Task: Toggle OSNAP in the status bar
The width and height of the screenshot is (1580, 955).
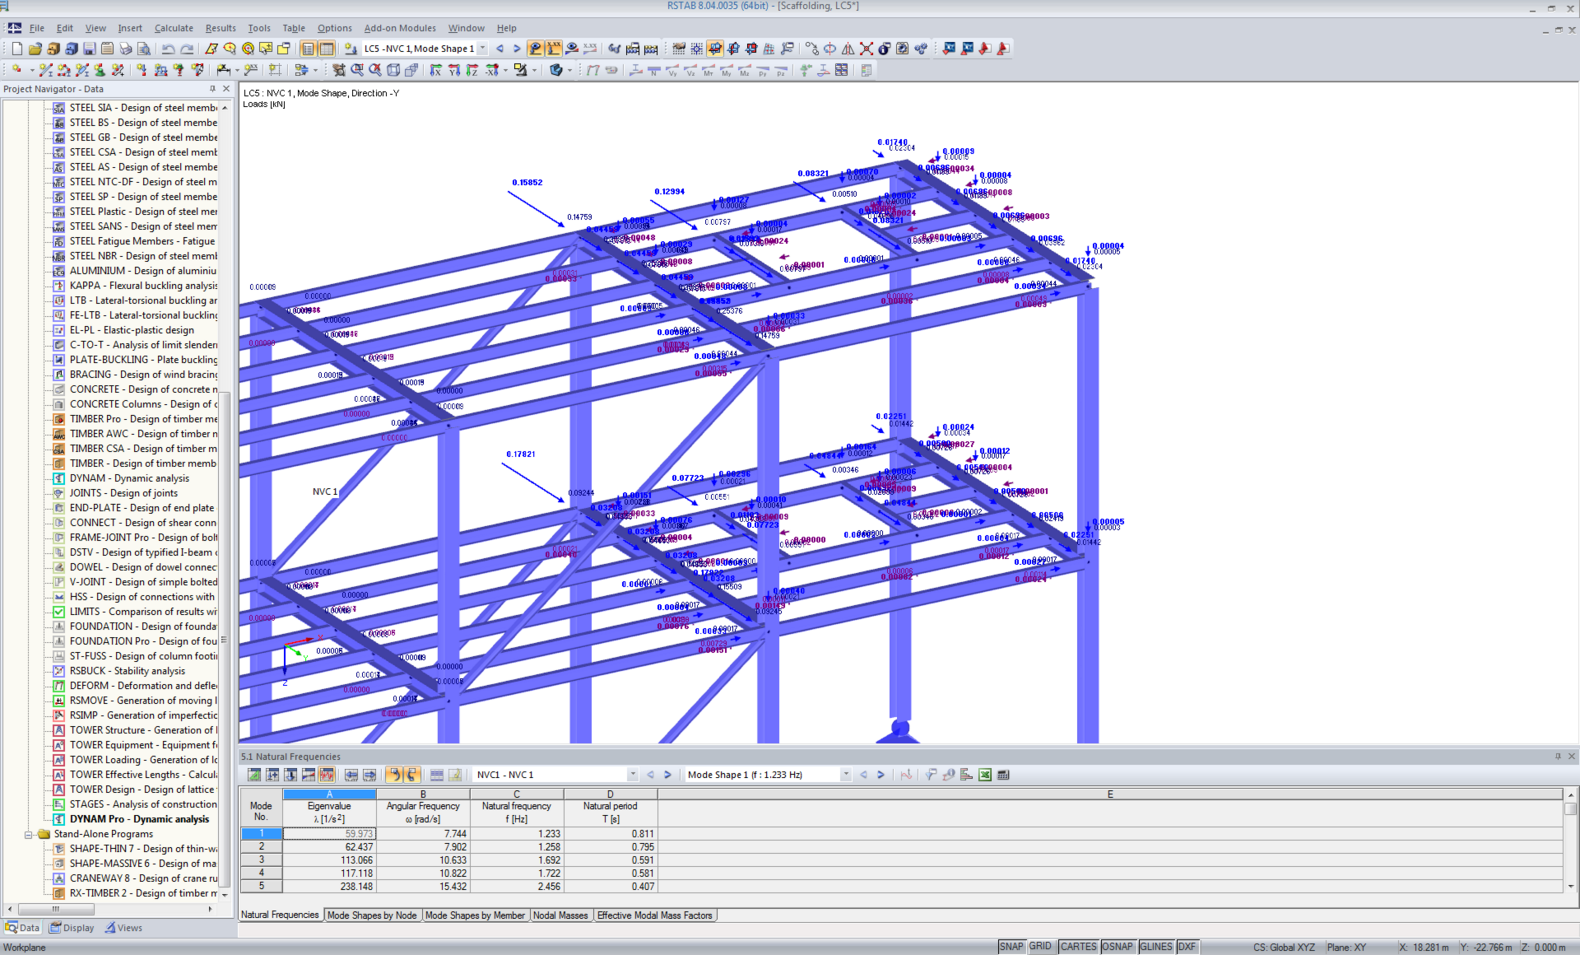Action: pyautogui.click(x=1117, y=947)
